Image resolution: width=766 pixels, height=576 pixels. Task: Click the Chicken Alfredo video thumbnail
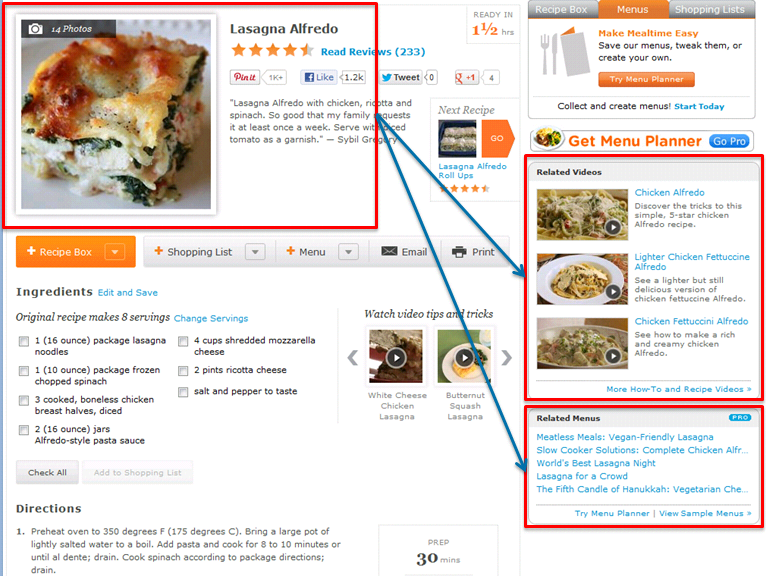[582, 214]
